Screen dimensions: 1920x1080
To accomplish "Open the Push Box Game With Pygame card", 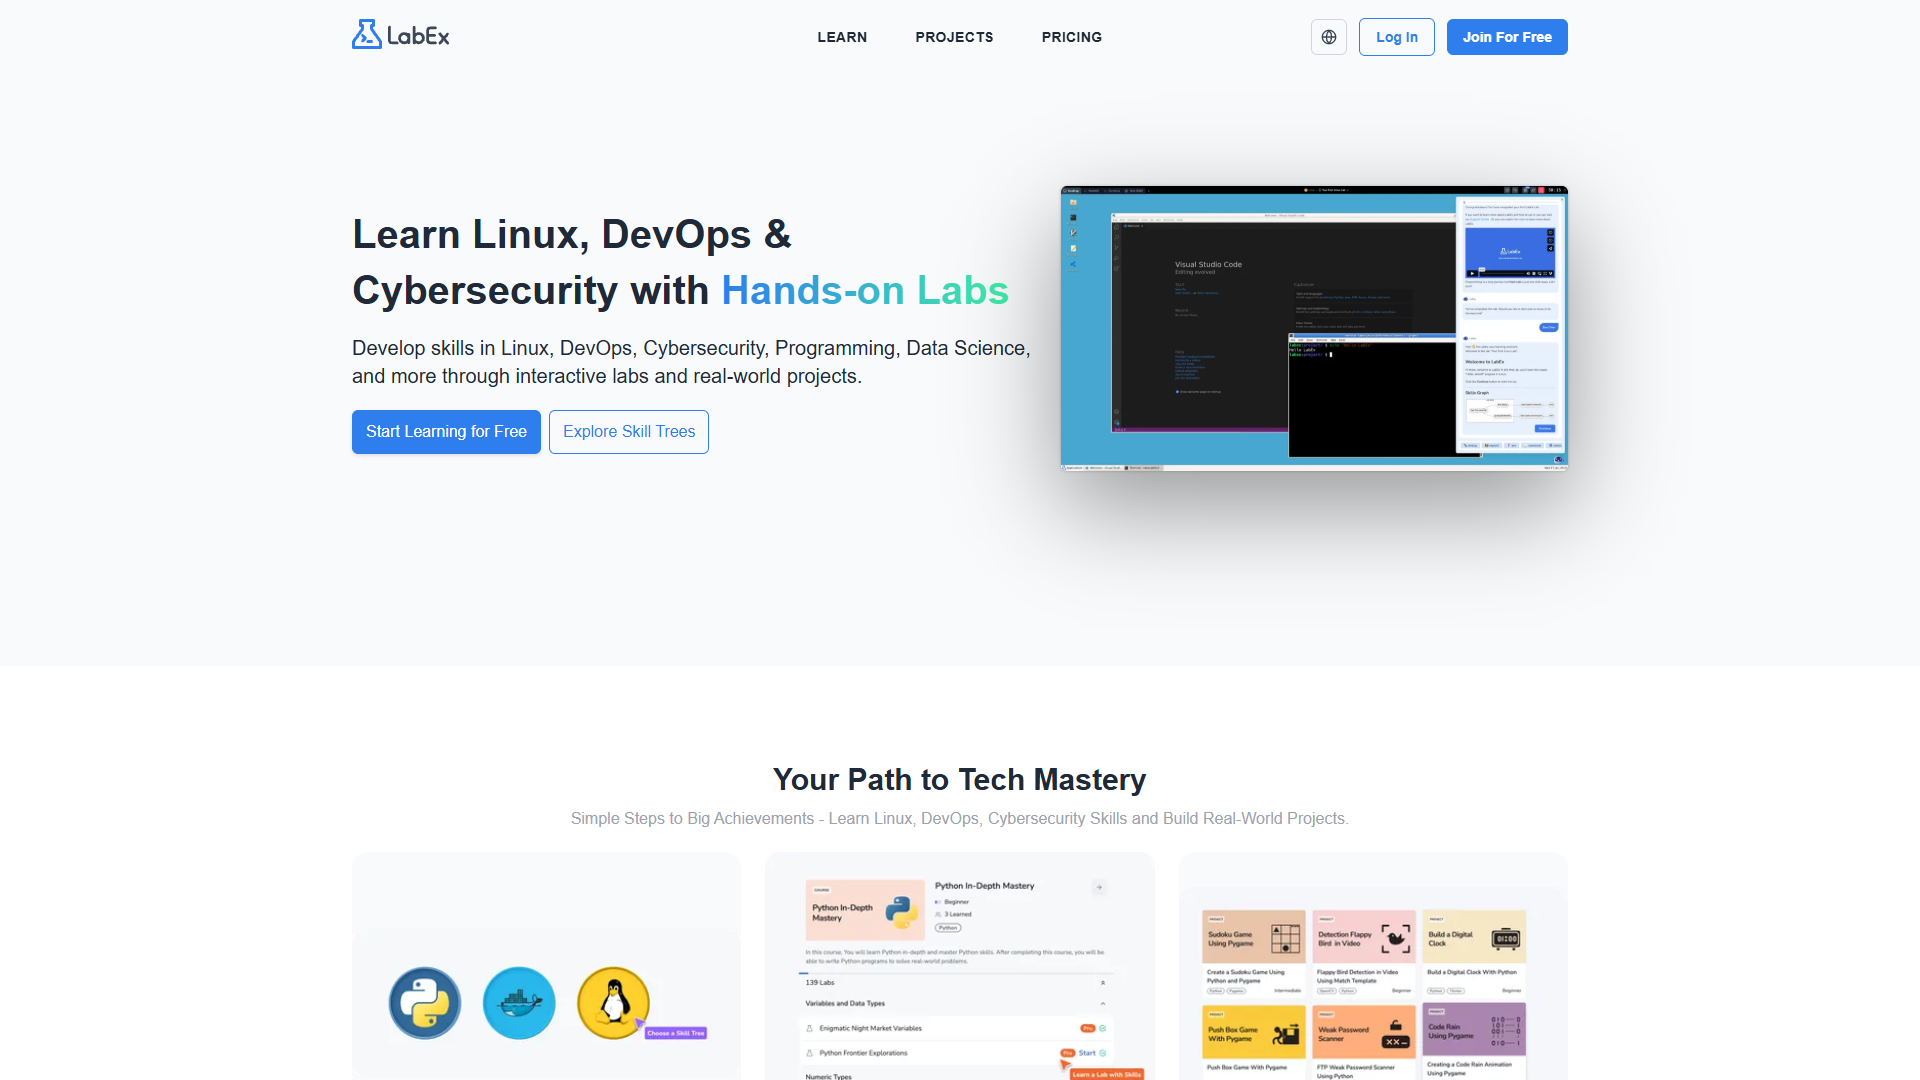I will (x=1254, y=1041).
